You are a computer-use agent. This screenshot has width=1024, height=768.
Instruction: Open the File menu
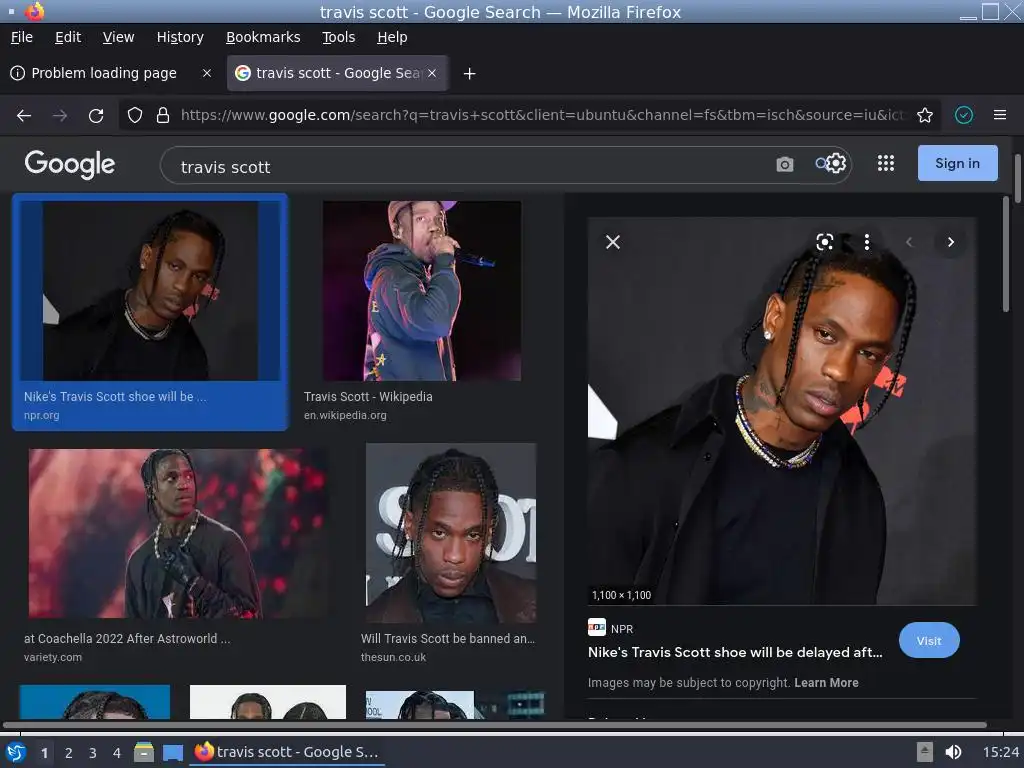(22, 37)
